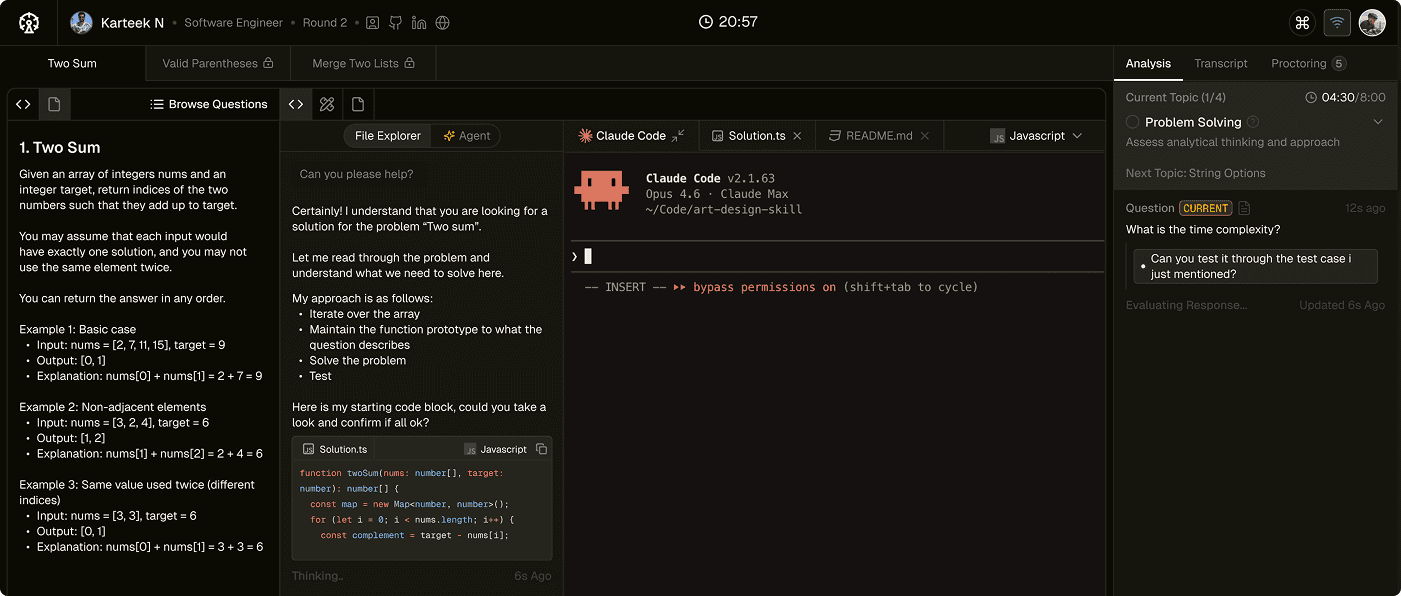This screenshot has width=1401, height=596.
Task: Open the interviewer account avatar at top right
Action: click(1372, 22)
